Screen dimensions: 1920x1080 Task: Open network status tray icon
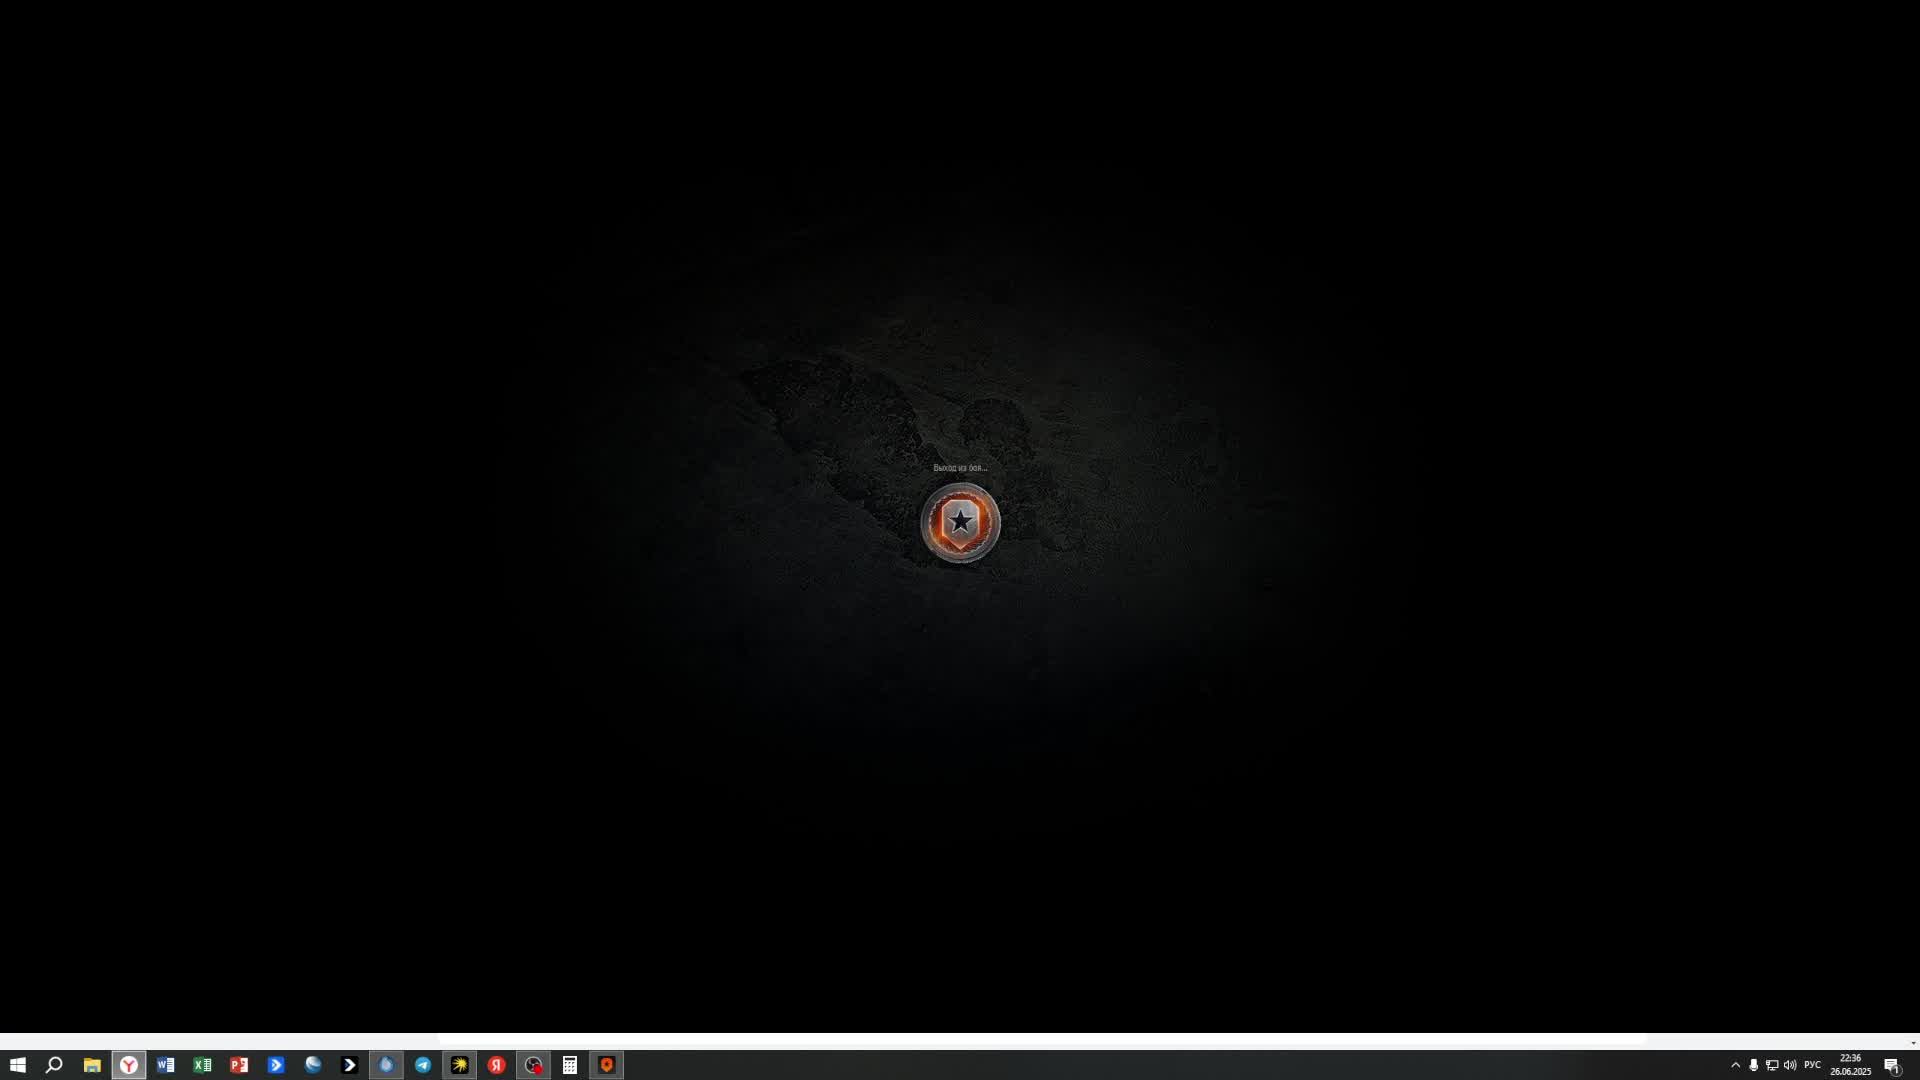pyautogui.click(x=1772, y=1065)
